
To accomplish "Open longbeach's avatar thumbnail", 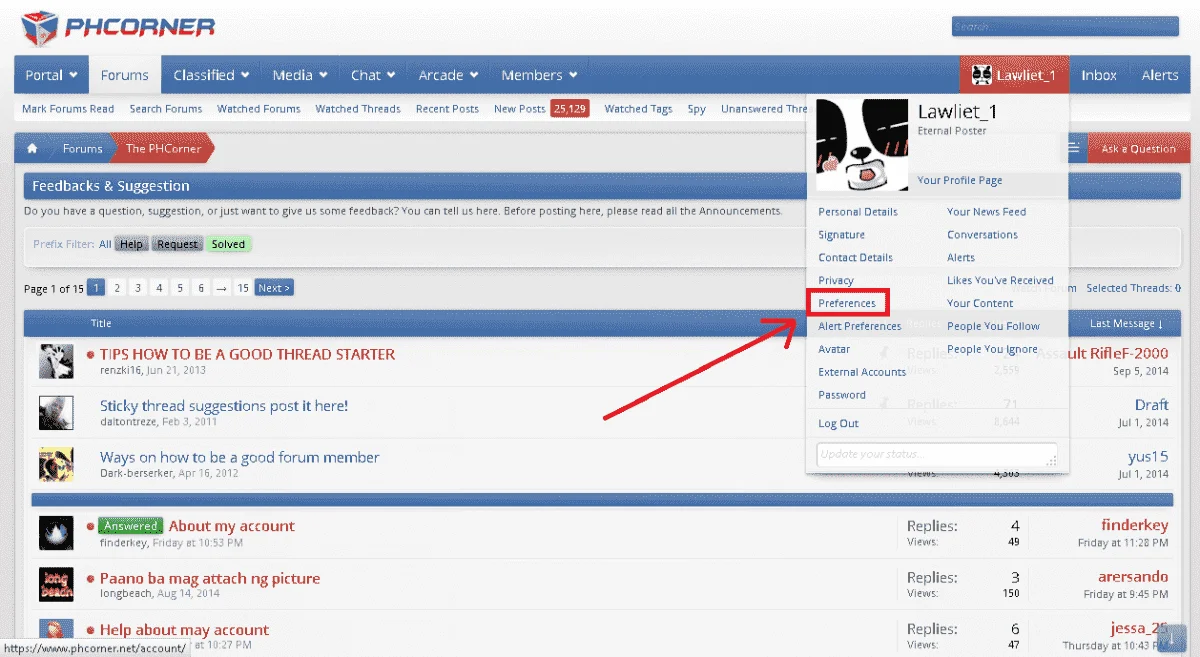I will [56, 585].
